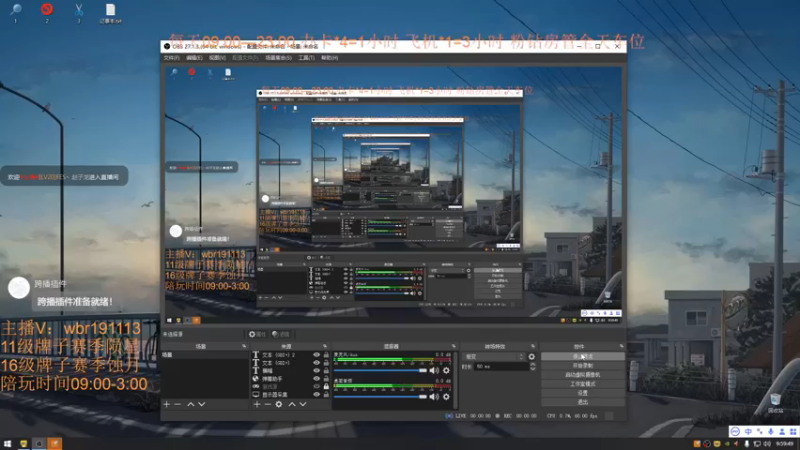Viewport: 800px width, 450px height.
Task: Add a new source with the plus icon
Action: point(257,404)
